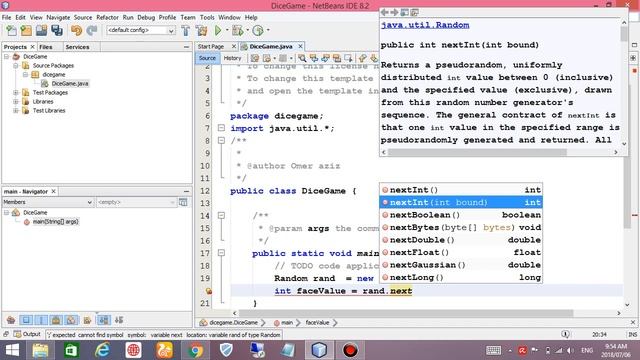640x360 pixels.
Task: Open the Refactor menu
Action: tap(107, 18)
